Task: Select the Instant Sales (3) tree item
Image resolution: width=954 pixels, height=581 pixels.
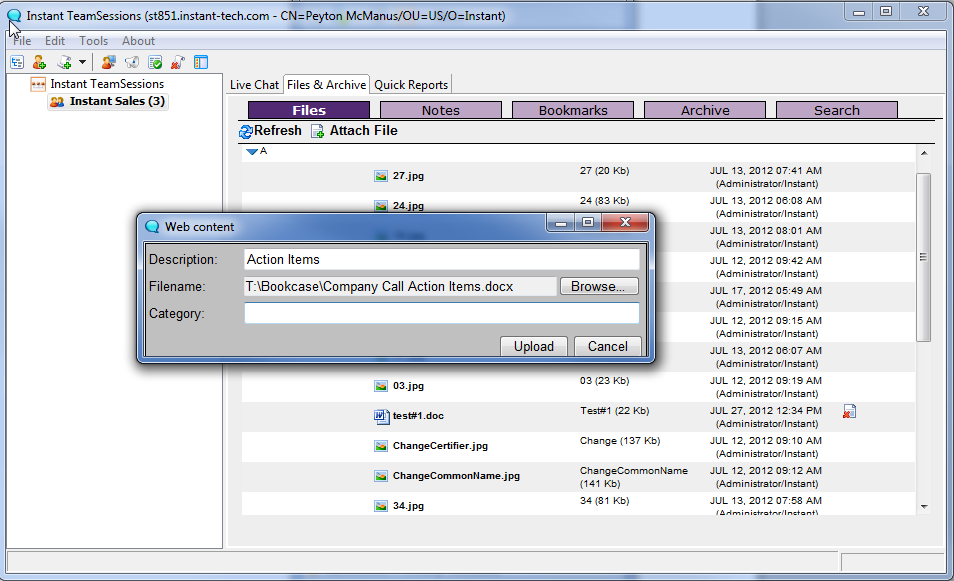Action: pyautogui.click(x=117, y=102)
